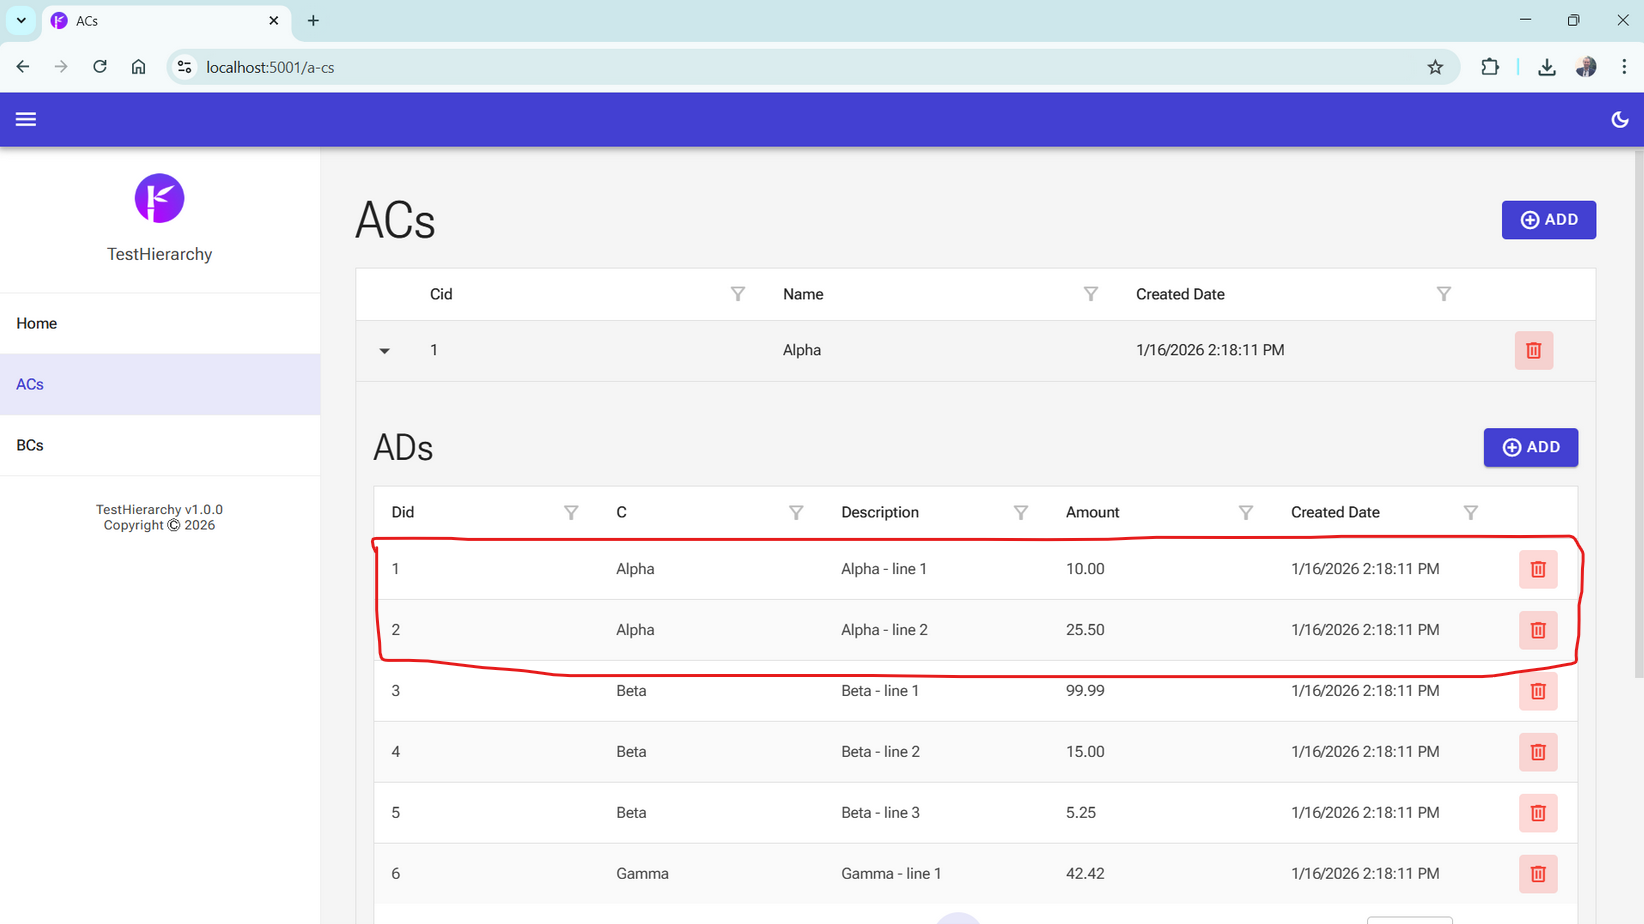The width and height of the screenshot is (1644, 924).
Task: Open filter for Name column
Action: click(x=1090, y=294)
